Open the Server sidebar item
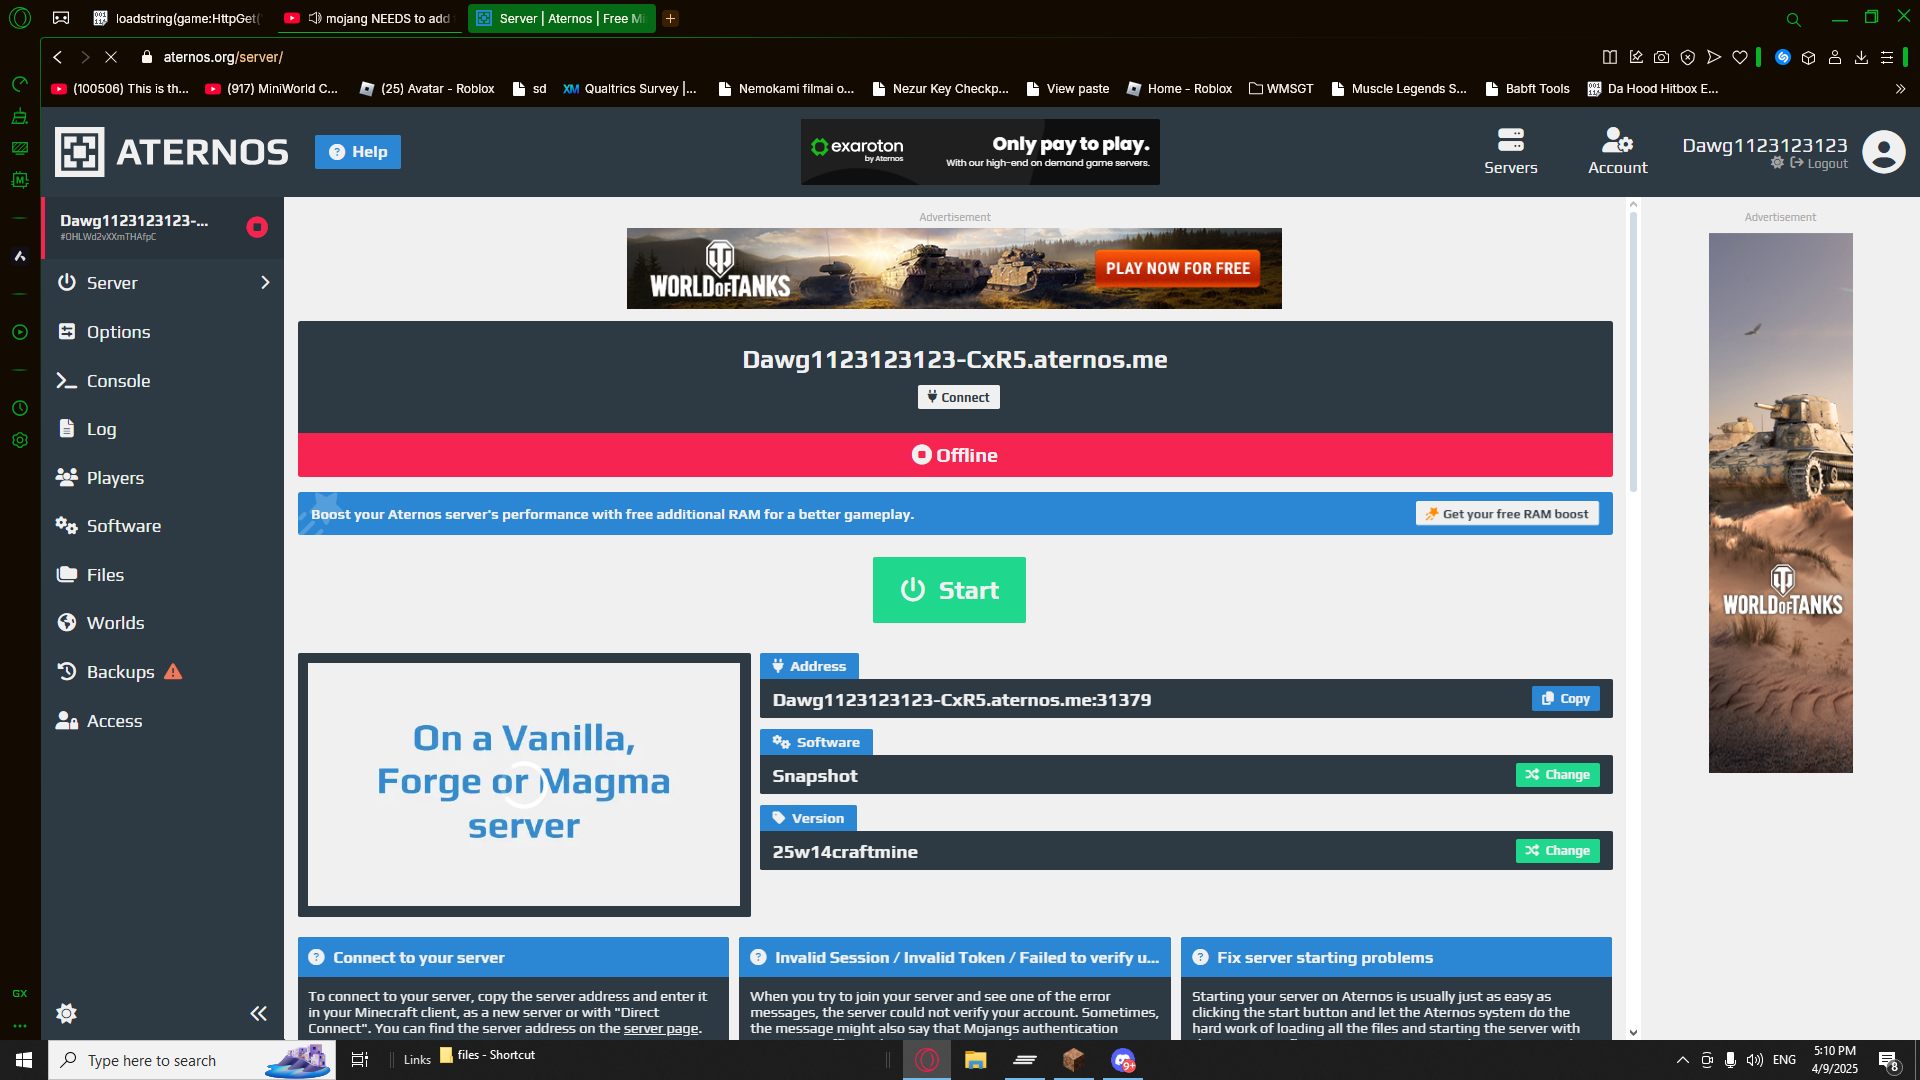The height and width of the screenshot is (1080, 1920). (163, 283)
